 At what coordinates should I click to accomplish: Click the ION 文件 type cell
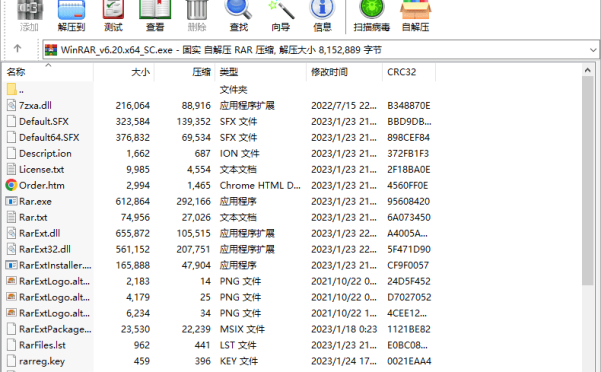click(240, 154)
